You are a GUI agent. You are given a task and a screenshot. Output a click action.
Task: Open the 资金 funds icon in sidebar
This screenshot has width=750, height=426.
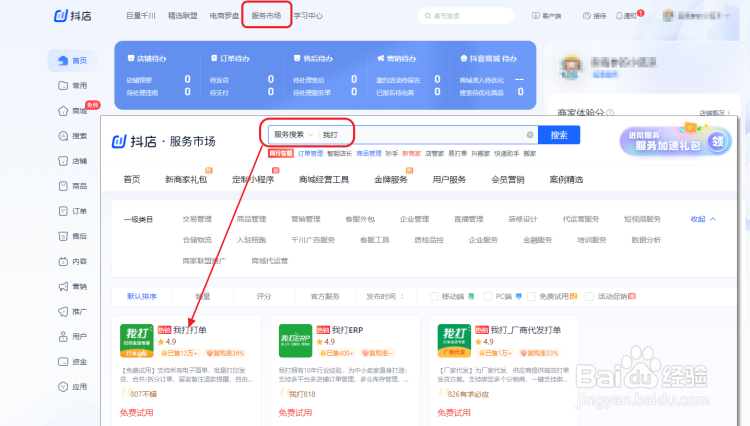tap(63, 362)
